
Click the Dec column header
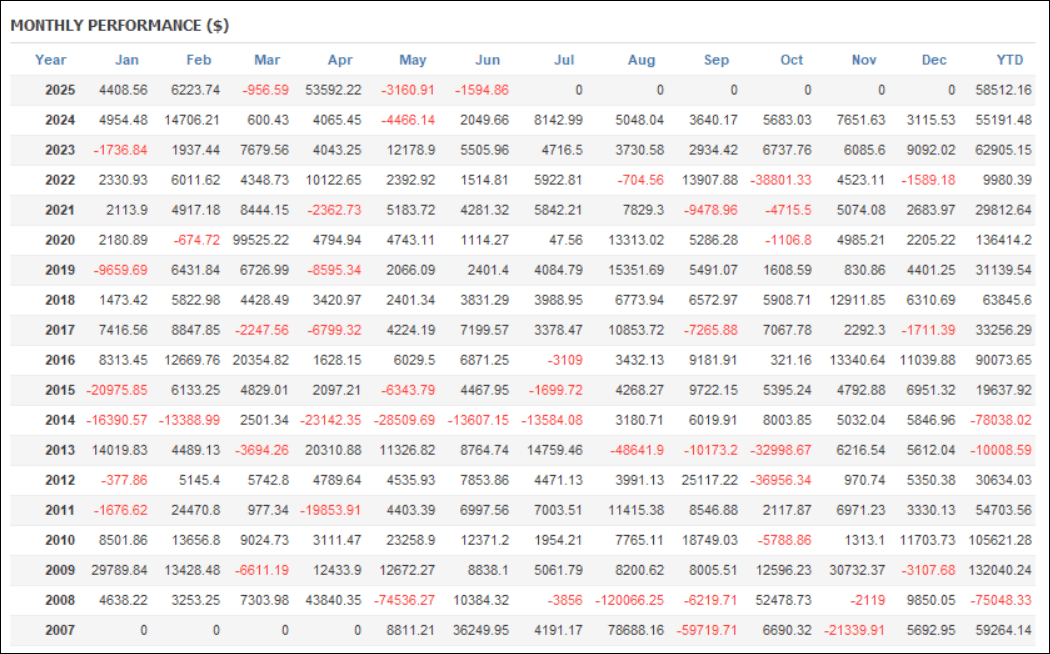click(934, 60)
